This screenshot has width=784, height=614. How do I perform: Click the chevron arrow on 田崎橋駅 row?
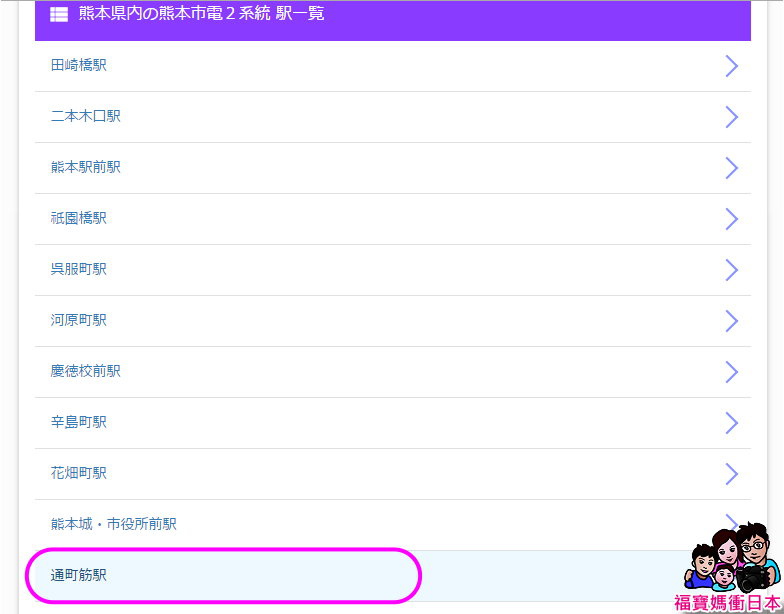732,66
